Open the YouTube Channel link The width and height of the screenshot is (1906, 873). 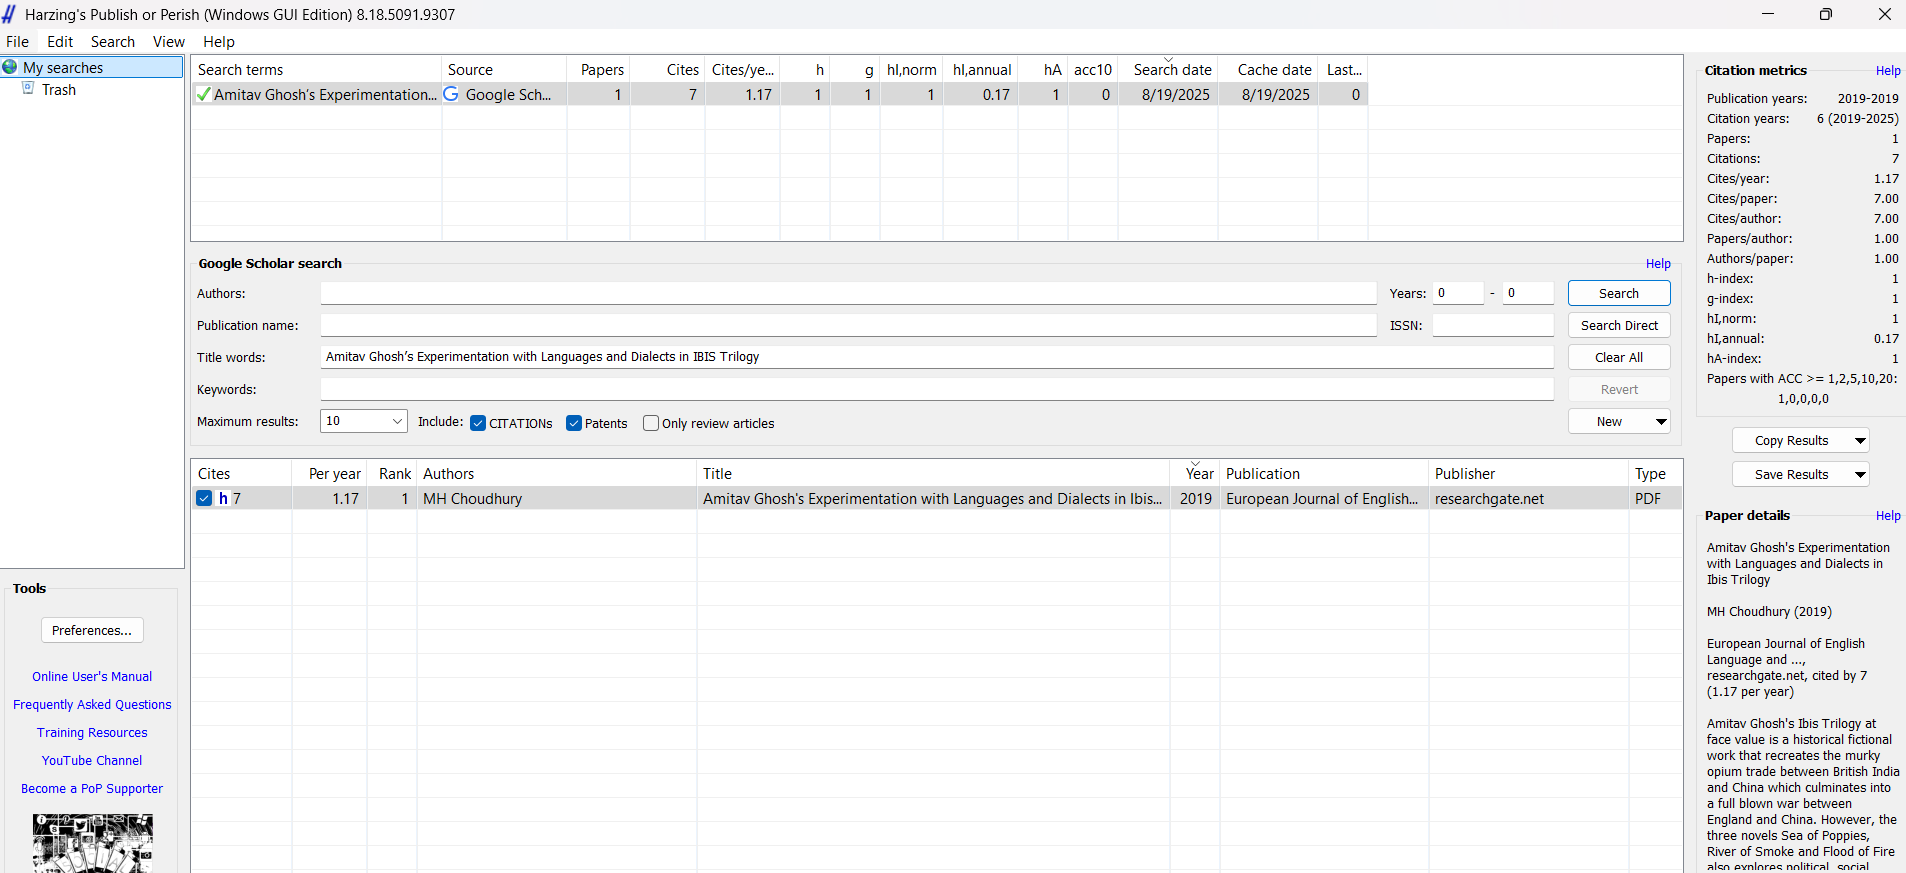(x=92, y=760)
